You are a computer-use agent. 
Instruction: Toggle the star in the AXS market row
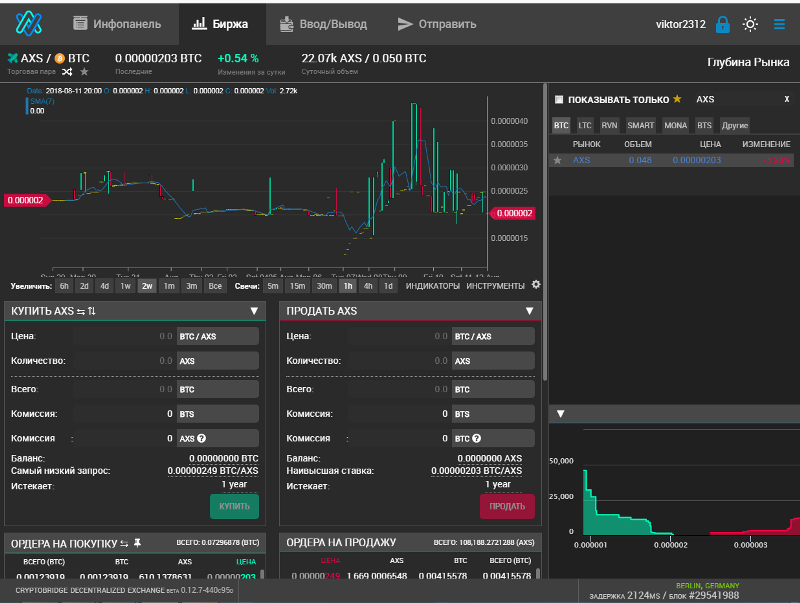coord(558,160)
